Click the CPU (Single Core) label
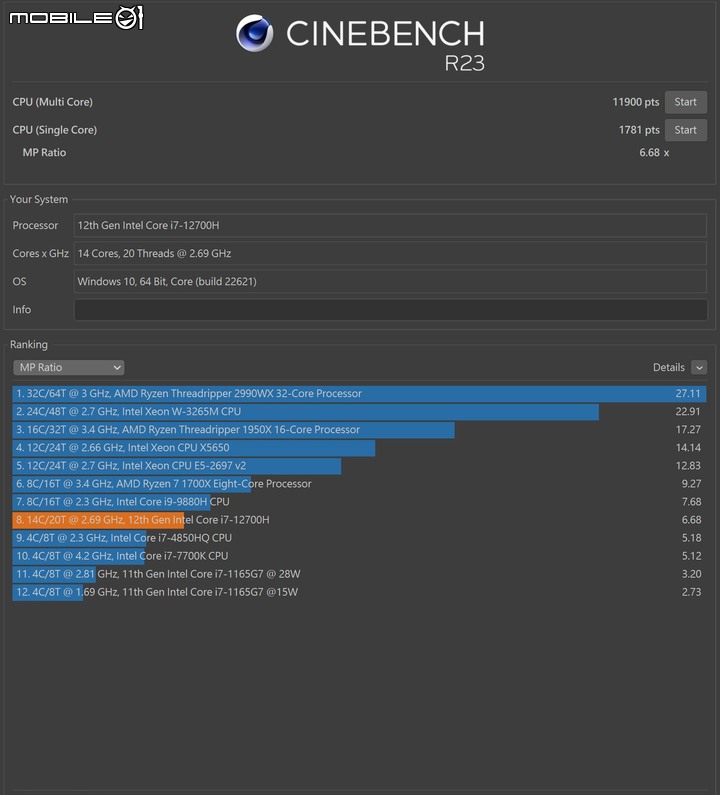This screenshot has height=795, width=720. [55, 130]
